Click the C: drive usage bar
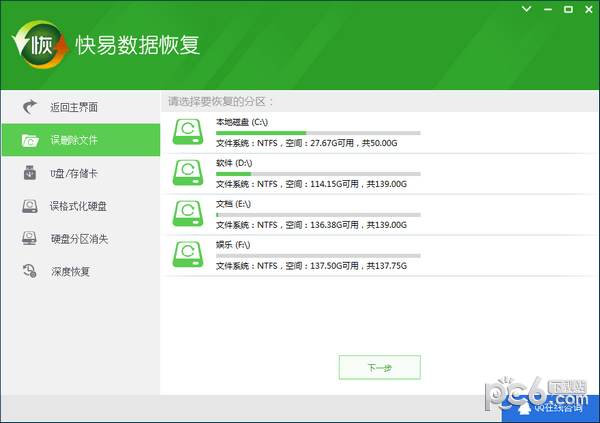Viewport: 600px width, 423px height. (x=318, y=133)
